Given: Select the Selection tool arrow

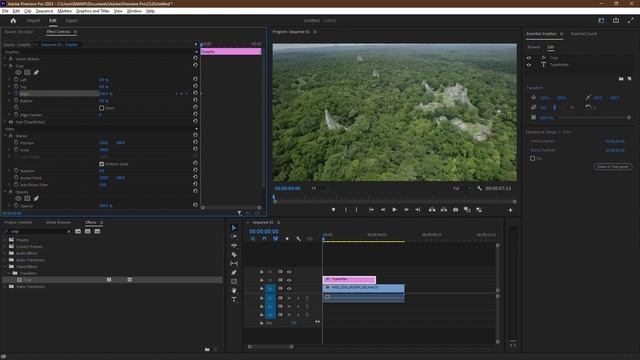Looking at the screenshot, I should click(x=234, y=228).
